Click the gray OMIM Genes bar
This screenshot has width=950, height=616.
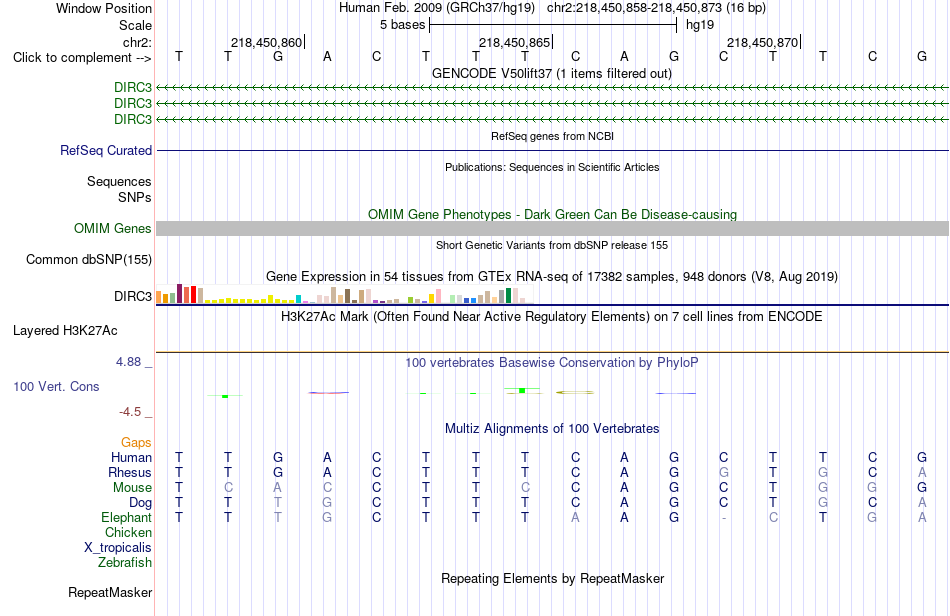552,228
